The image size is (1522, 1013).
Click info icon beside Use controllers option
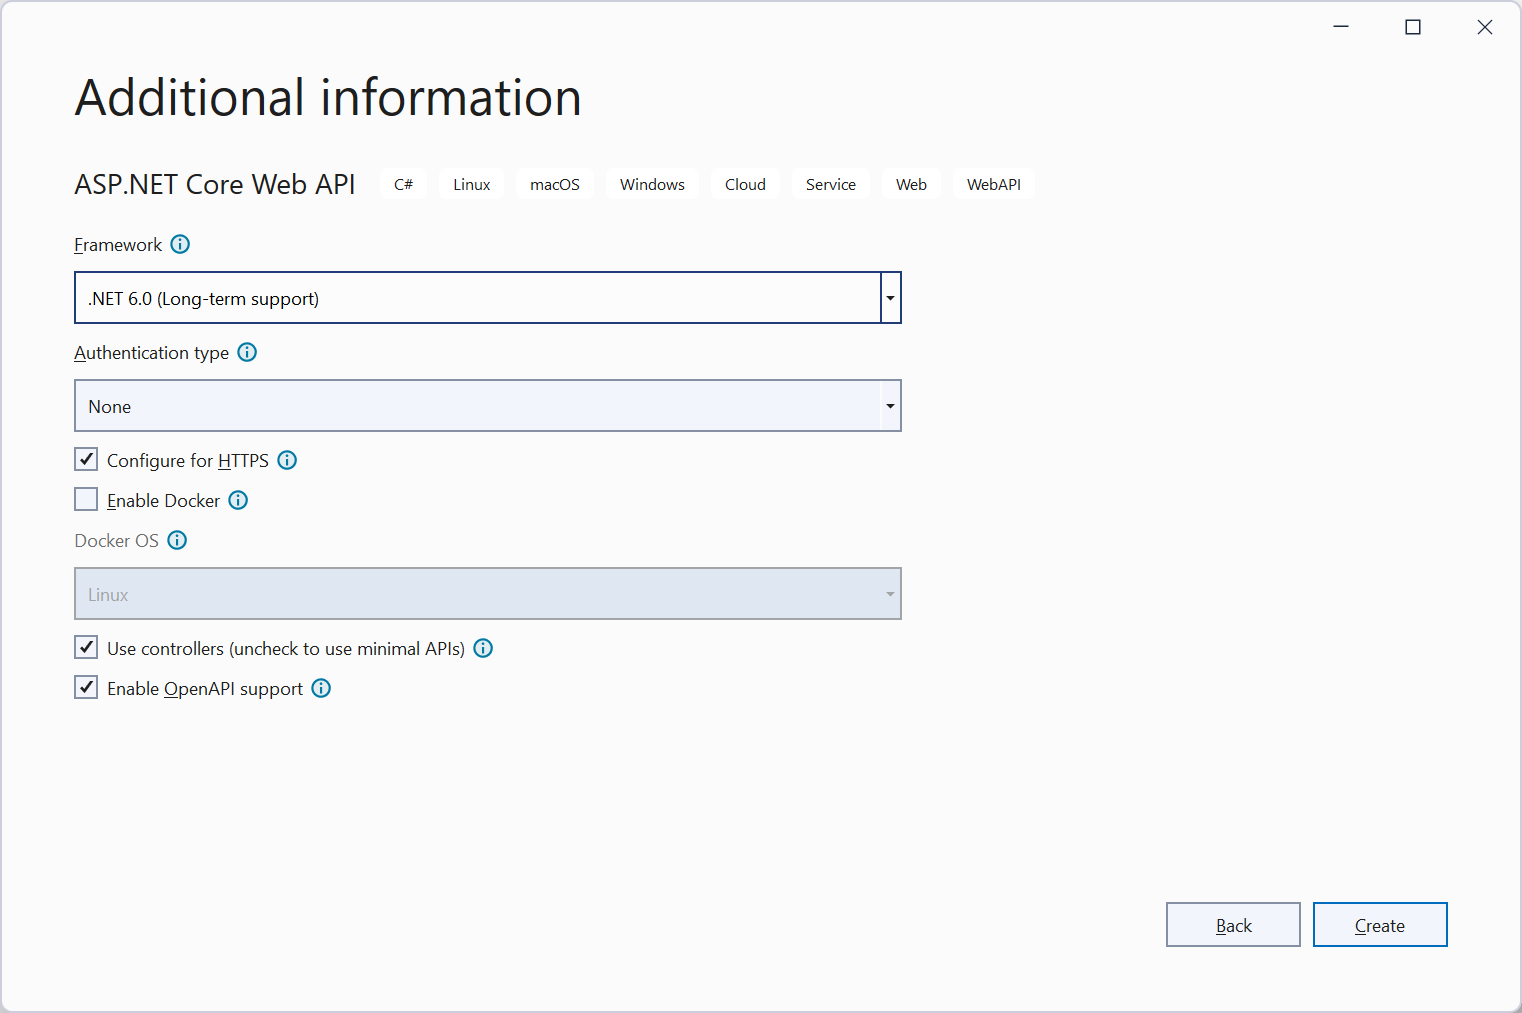[x=483, y=648]
